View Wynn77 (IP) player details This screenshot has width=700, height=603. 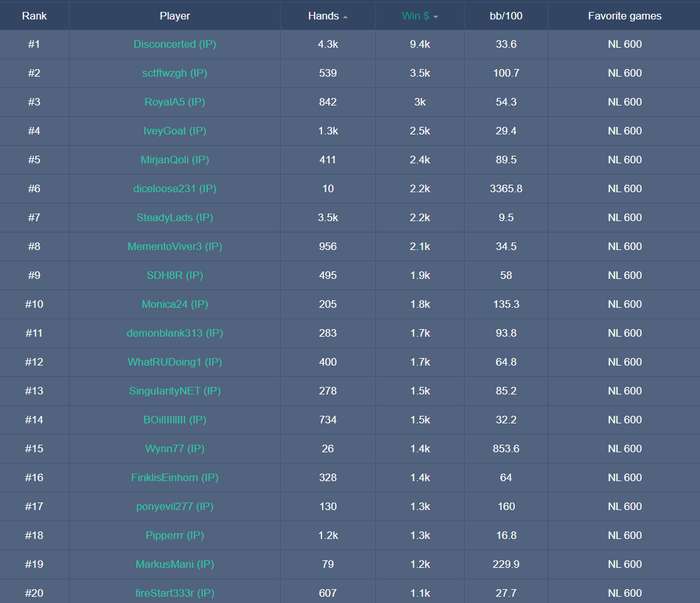(175, 449)
